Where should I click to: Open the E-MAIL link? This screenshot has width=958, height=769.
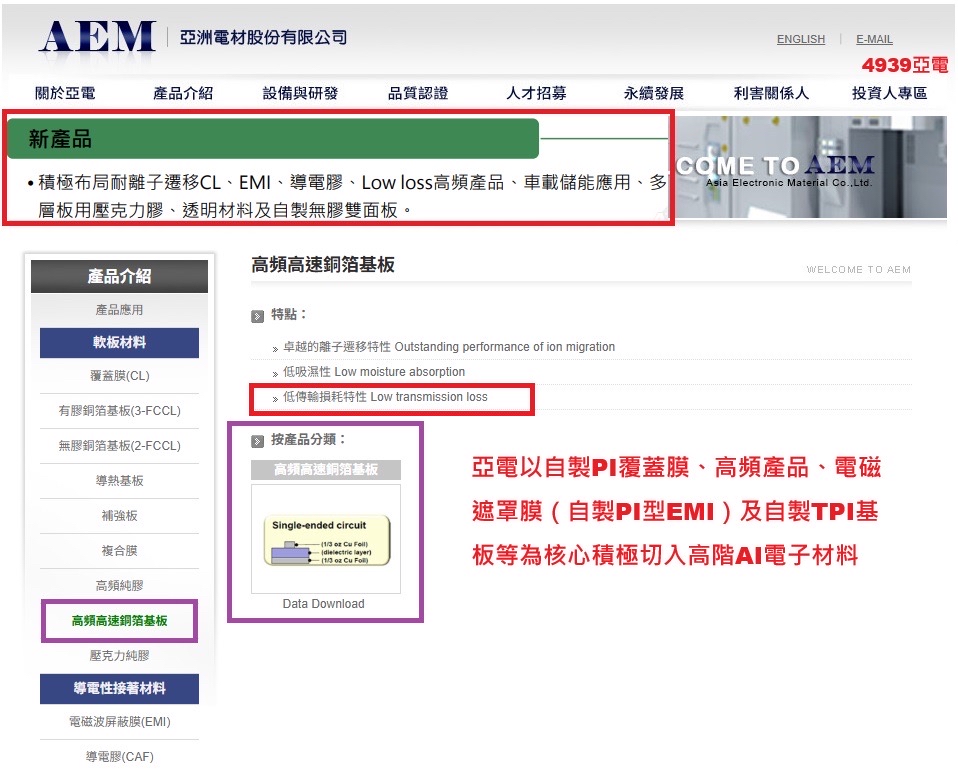[874, 39]
